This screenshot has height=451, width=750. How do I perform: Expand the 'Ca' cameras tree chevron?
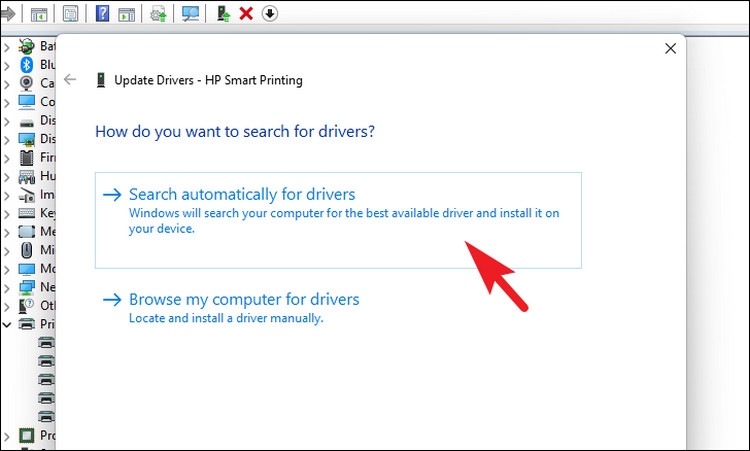coord(7,84)
